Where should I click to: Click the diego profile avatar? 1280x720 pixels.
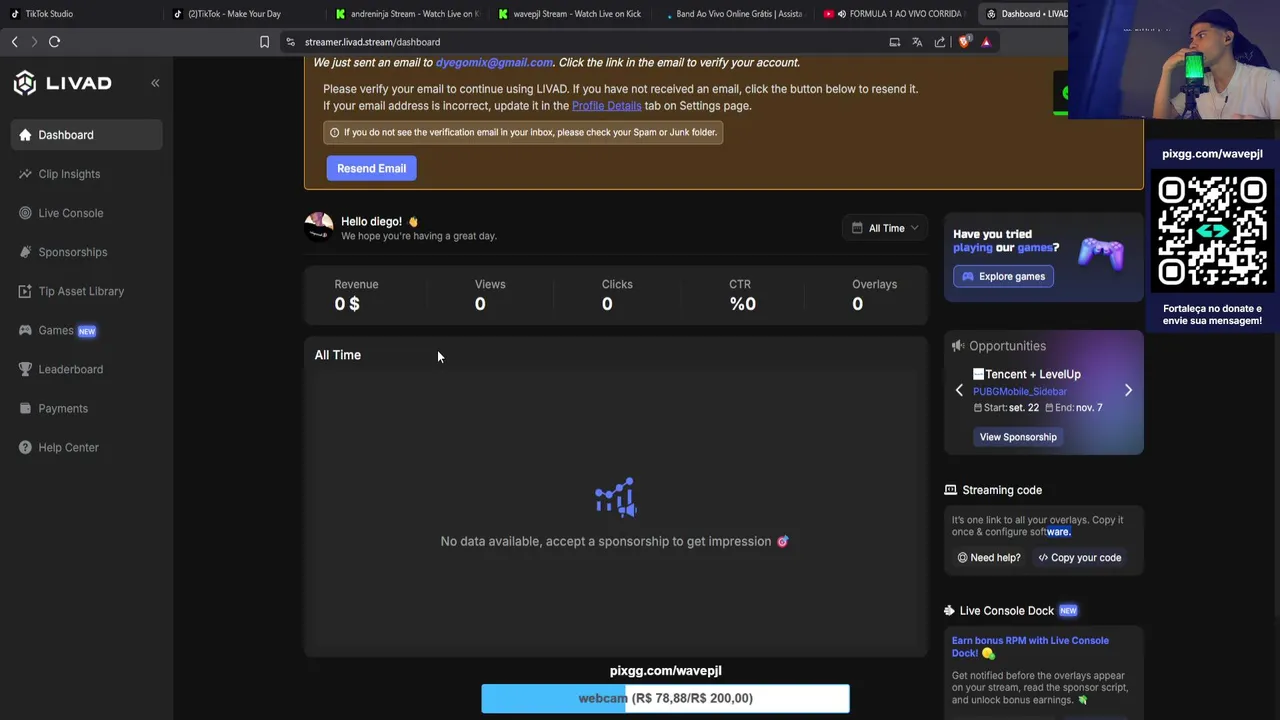click(x=319, y=227)
